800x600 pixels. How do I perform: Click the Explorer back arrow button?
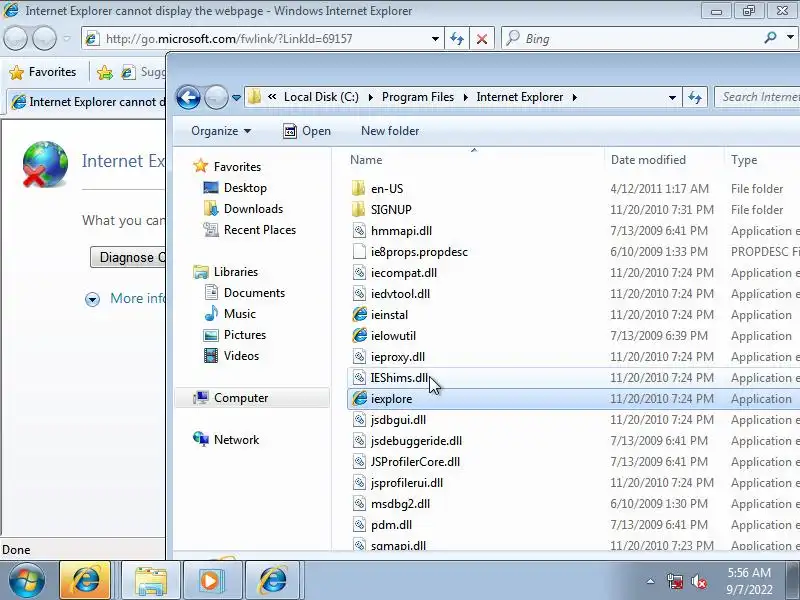pyautogui.click(x=188, y=97)
